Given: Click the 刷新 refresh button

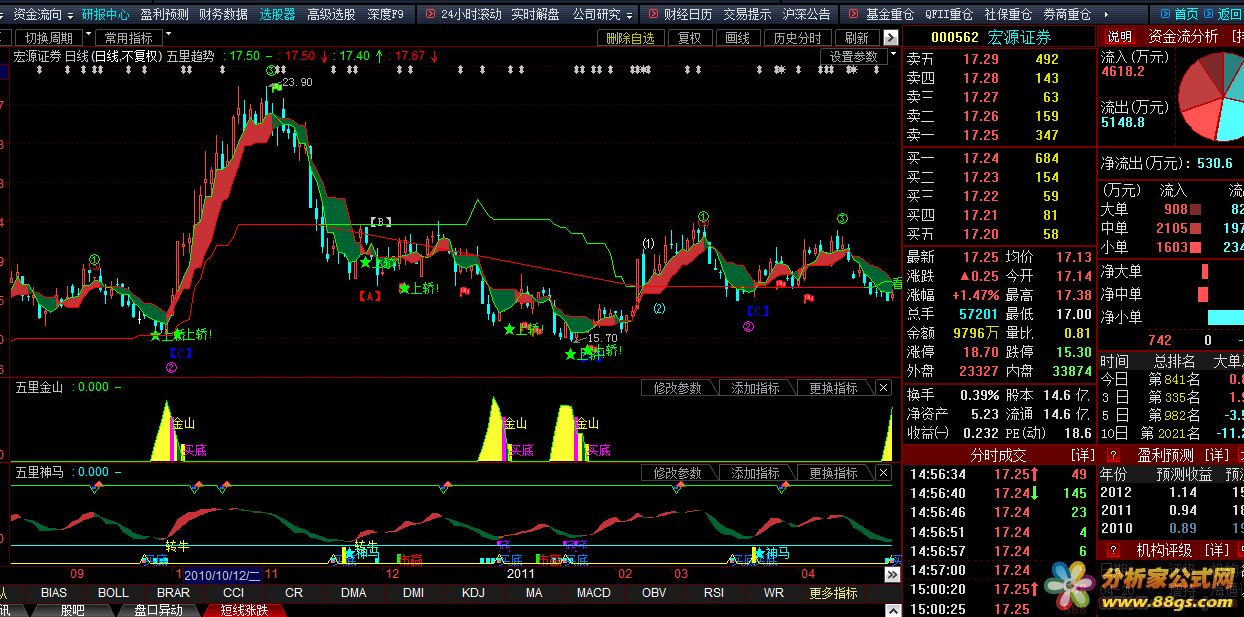Looking at the screenshot, I should click(x=856, y=38).
